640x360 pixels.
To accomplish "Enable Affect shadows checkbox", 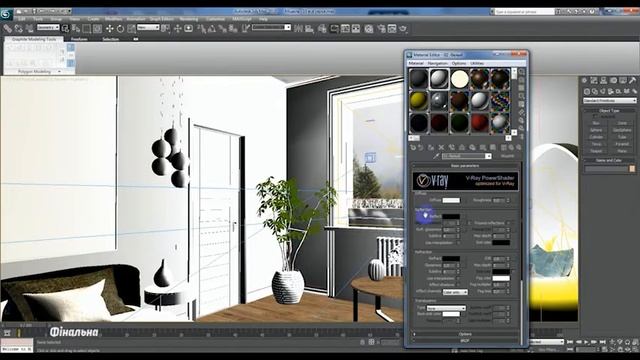I will (x=458, y=285).
